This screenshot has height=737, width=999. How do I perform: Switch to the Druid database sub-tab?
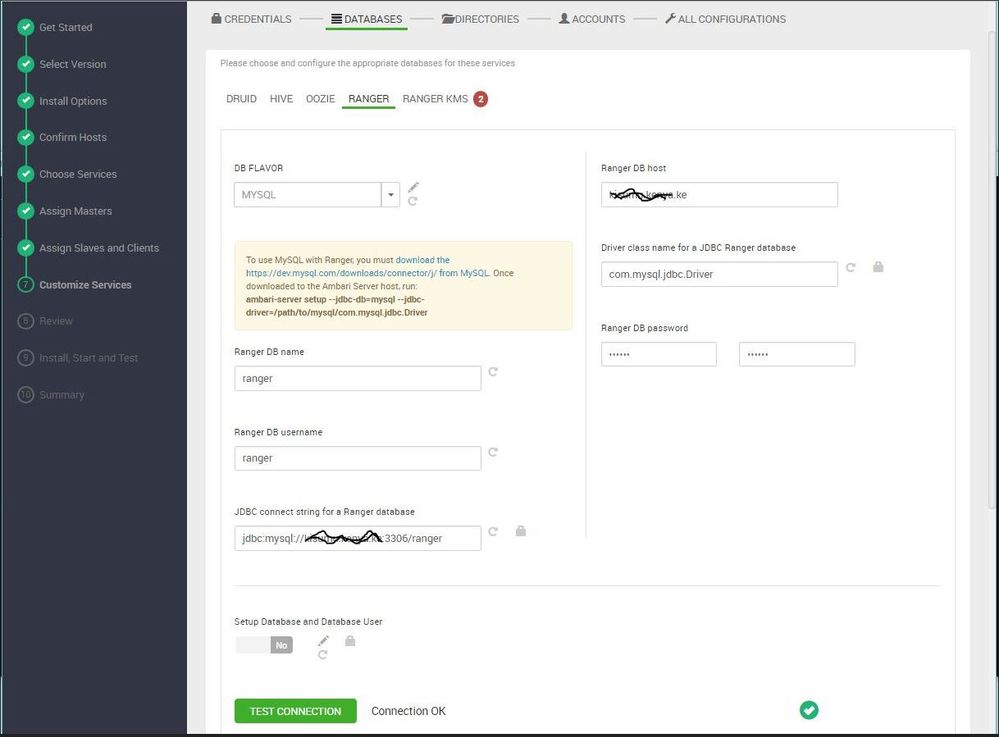click(241, 99)
